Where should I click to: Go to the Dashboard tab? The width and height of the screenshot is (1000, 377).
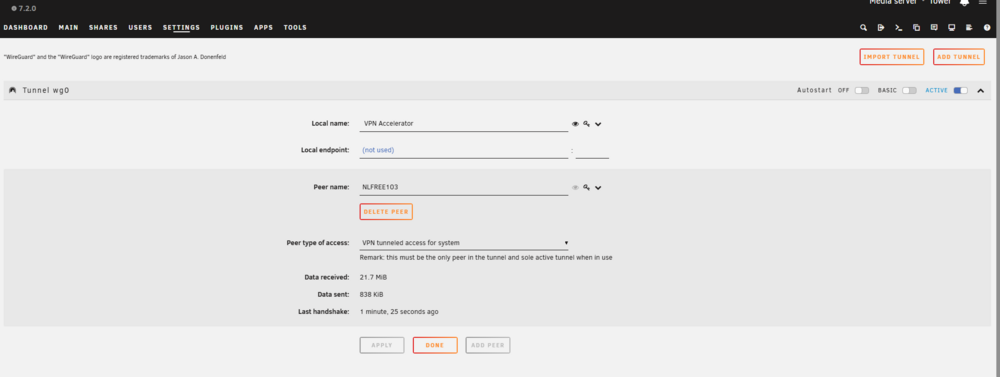tap(26, 27)
